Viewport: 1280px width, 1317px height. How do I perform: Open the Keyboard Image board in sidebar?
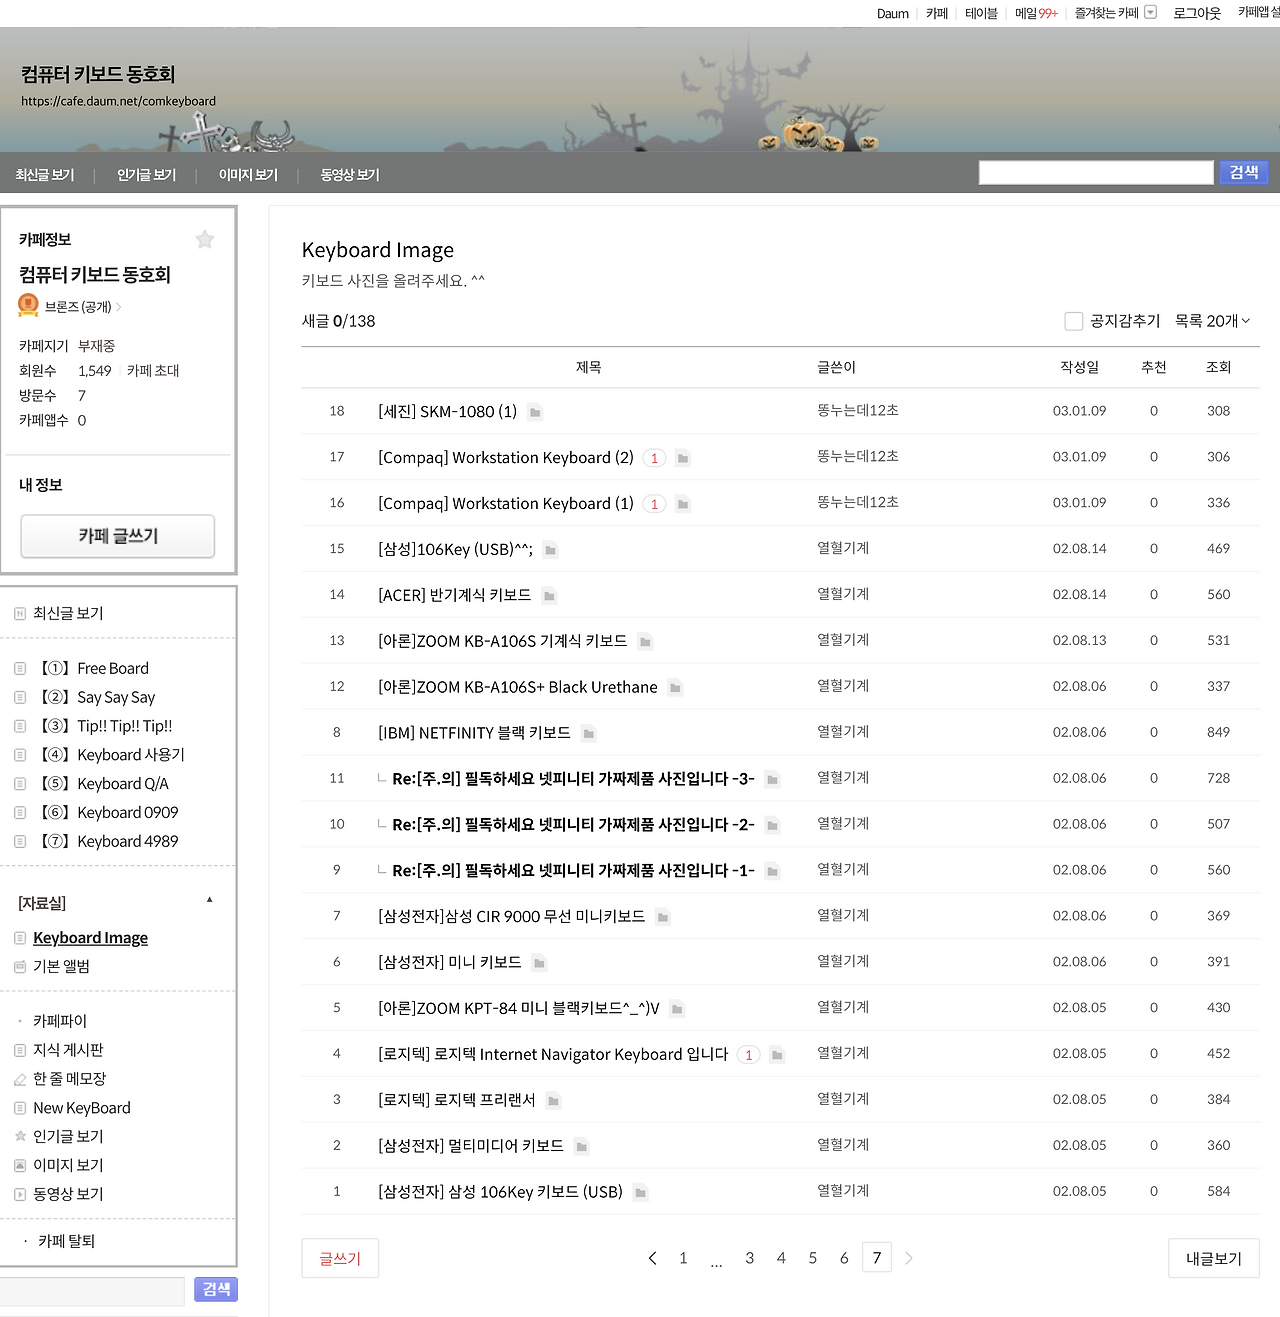(x=90, y=938)
